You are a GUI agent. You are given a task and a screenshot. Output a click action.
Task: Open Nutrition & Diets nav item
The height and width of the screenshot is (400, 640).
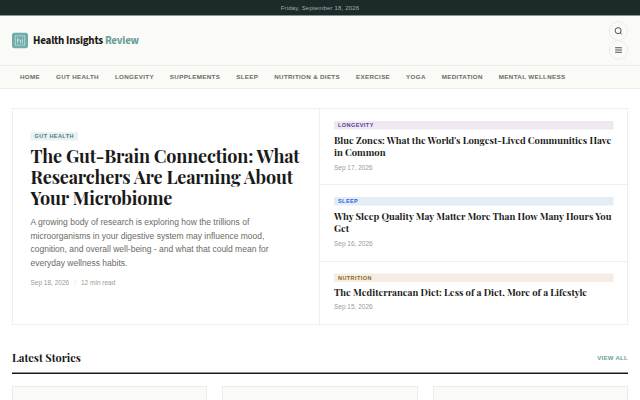tap(307, 77)
